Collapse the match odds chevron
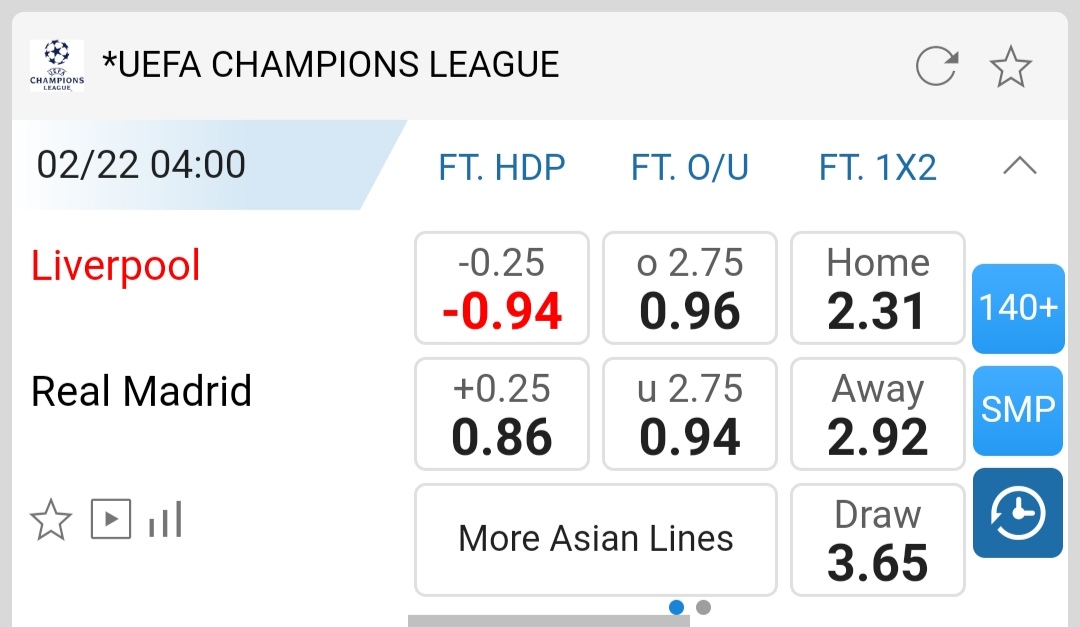This screenshot has height=627, width=1080. [1019, 166]
